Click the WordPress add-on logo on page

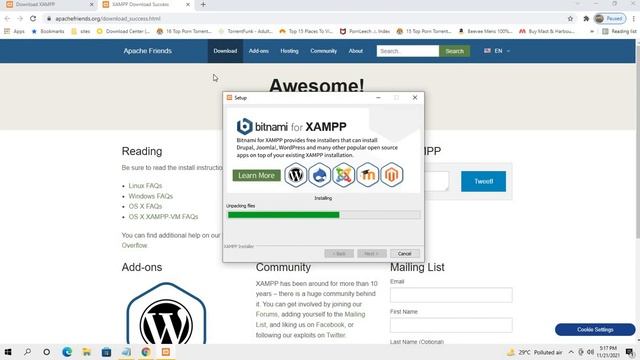(166, 313)
